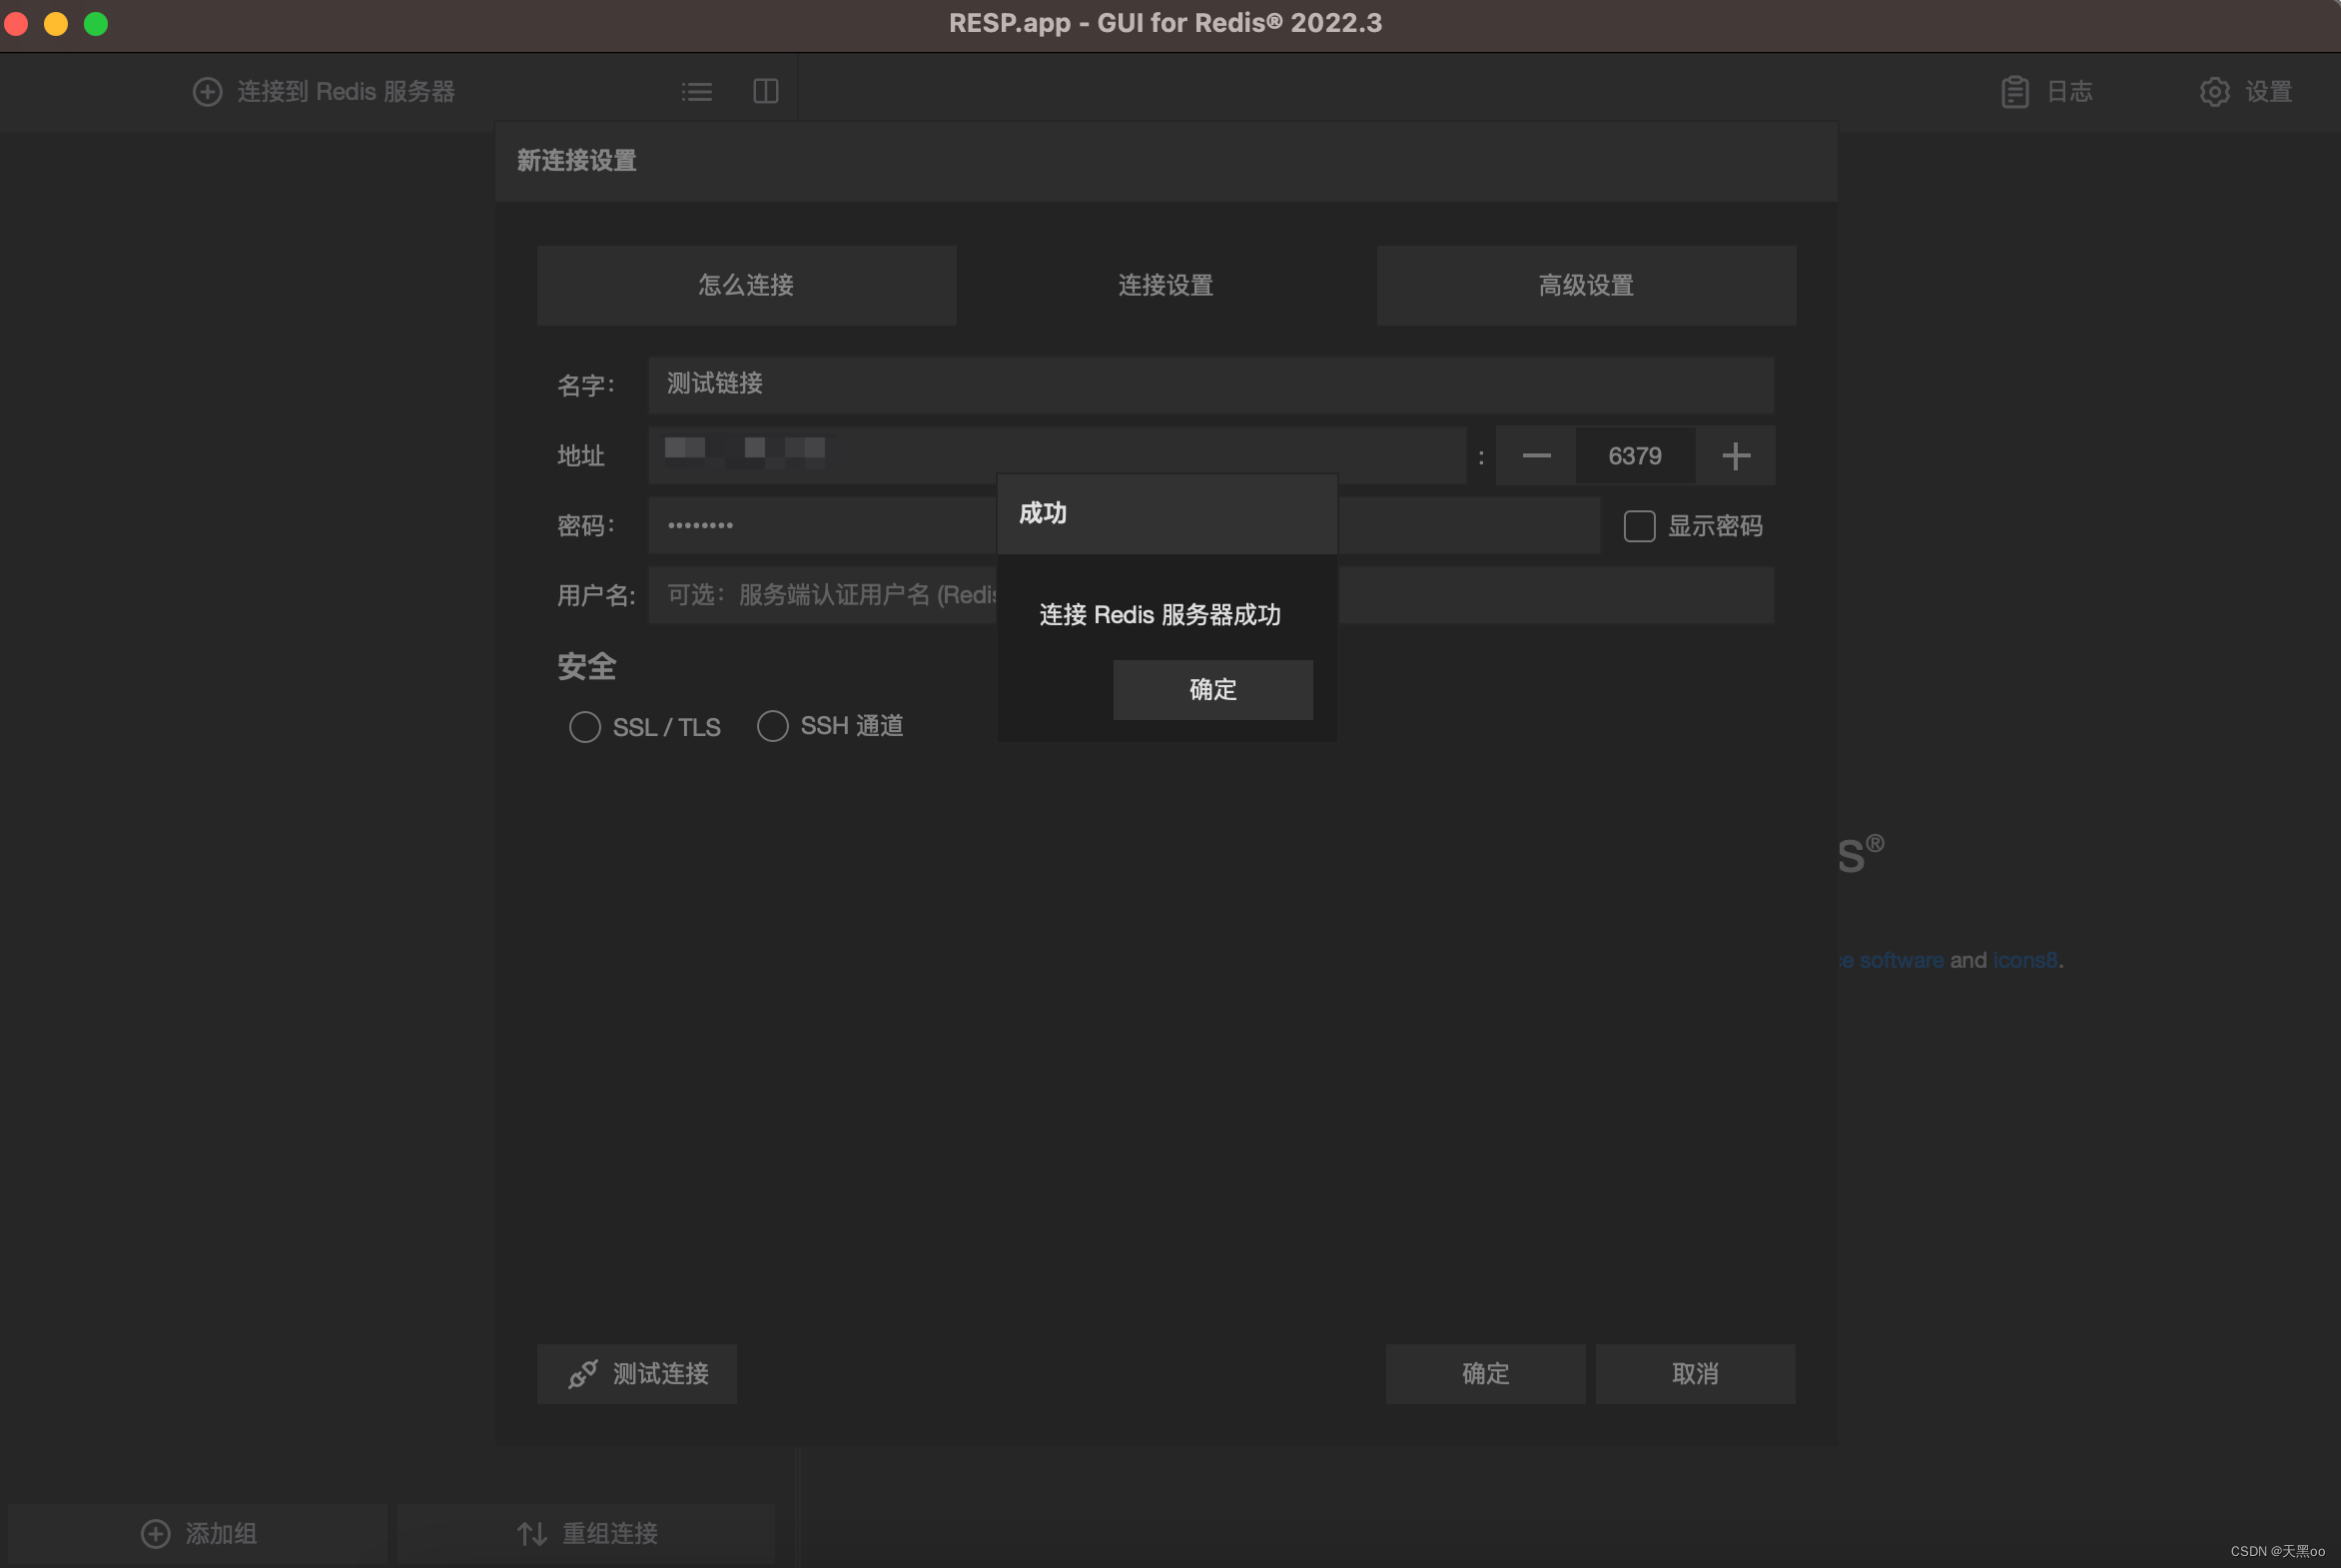Click the 测试连接 wrench/link icon

click(582, 1374)
